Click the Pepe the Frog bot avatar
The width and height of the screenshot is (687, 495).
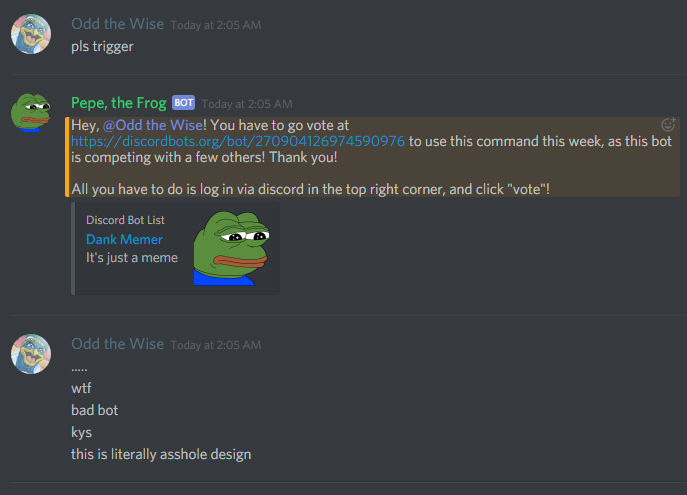[x=31, y=113]
